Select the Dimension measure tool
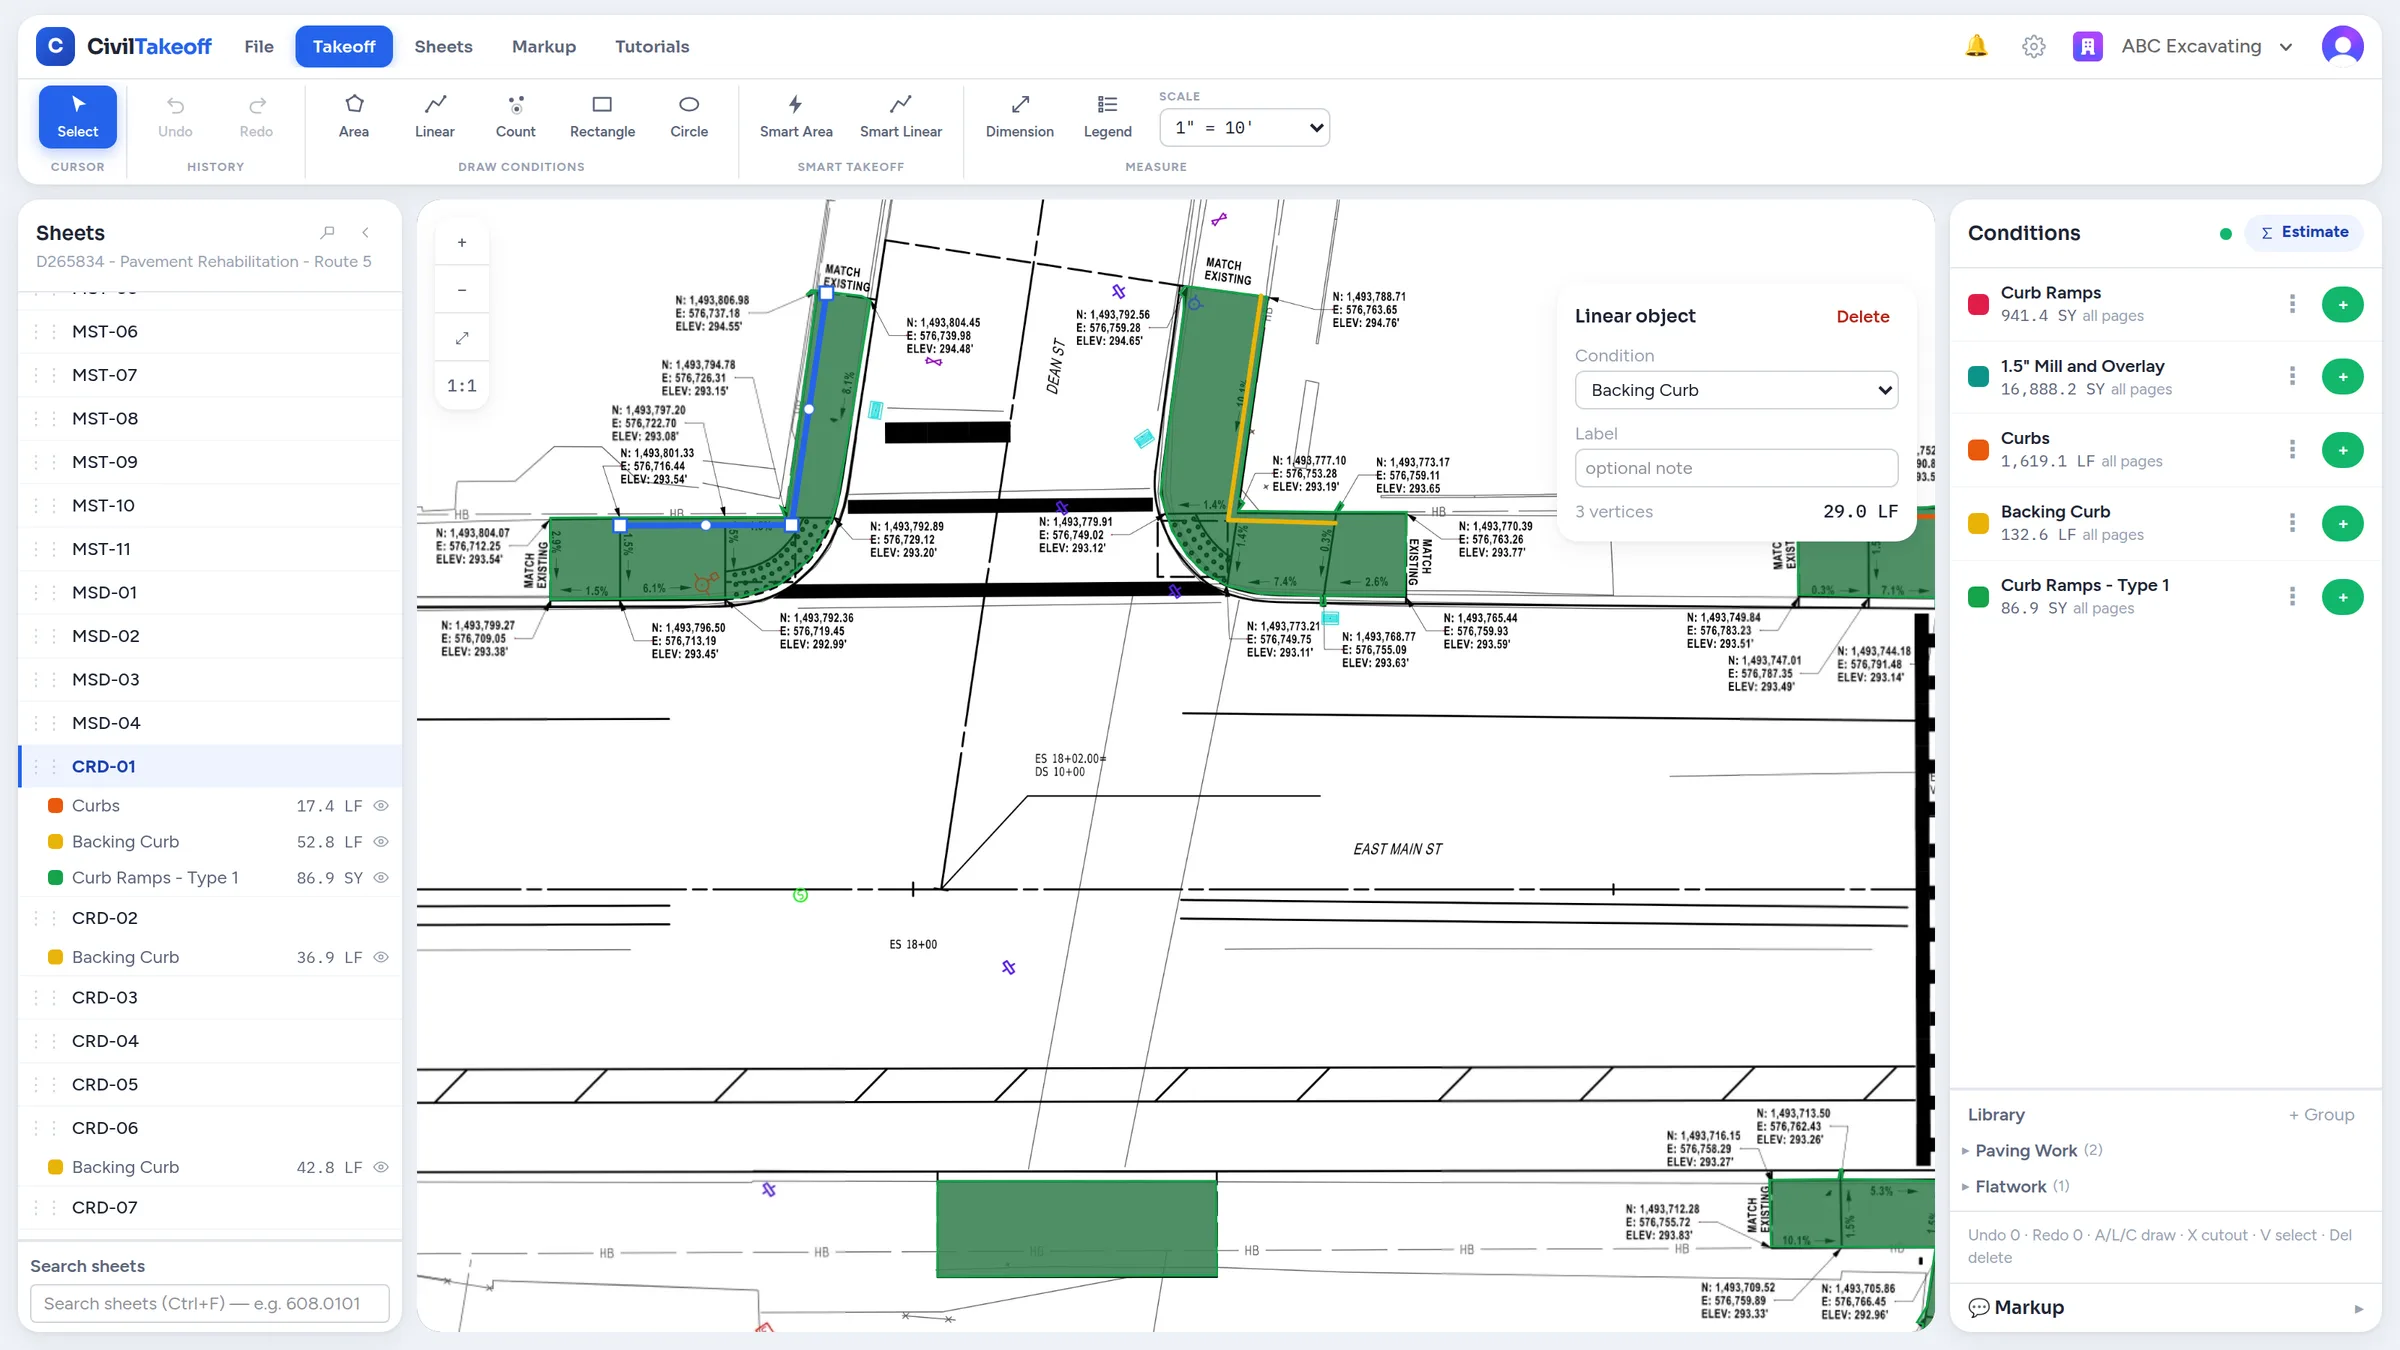The width and height of the screenshot is (2400, 1350). (x=1019, y=117)
